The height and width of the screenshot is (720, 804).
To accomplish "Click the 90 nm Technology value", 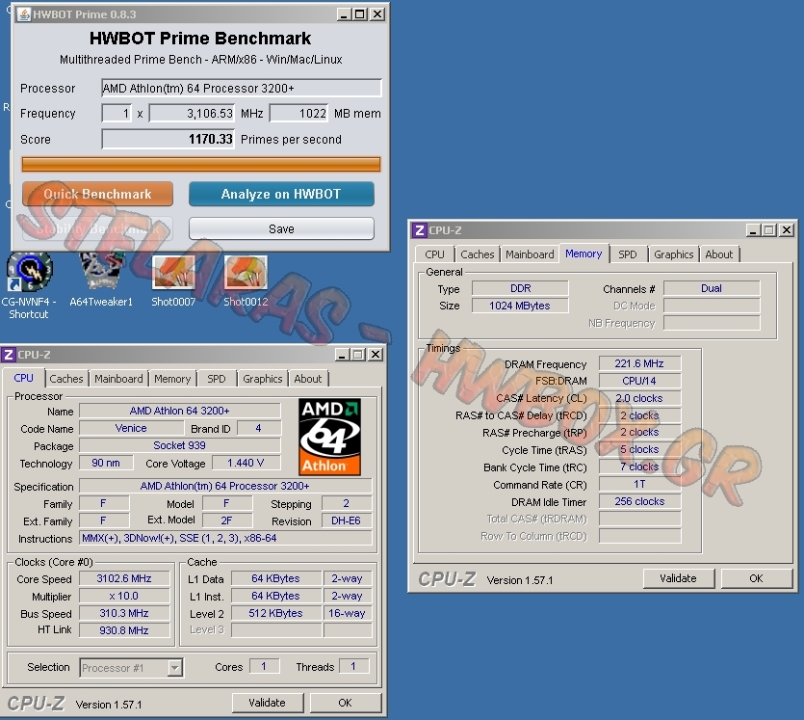I will (x=106, y=463).
